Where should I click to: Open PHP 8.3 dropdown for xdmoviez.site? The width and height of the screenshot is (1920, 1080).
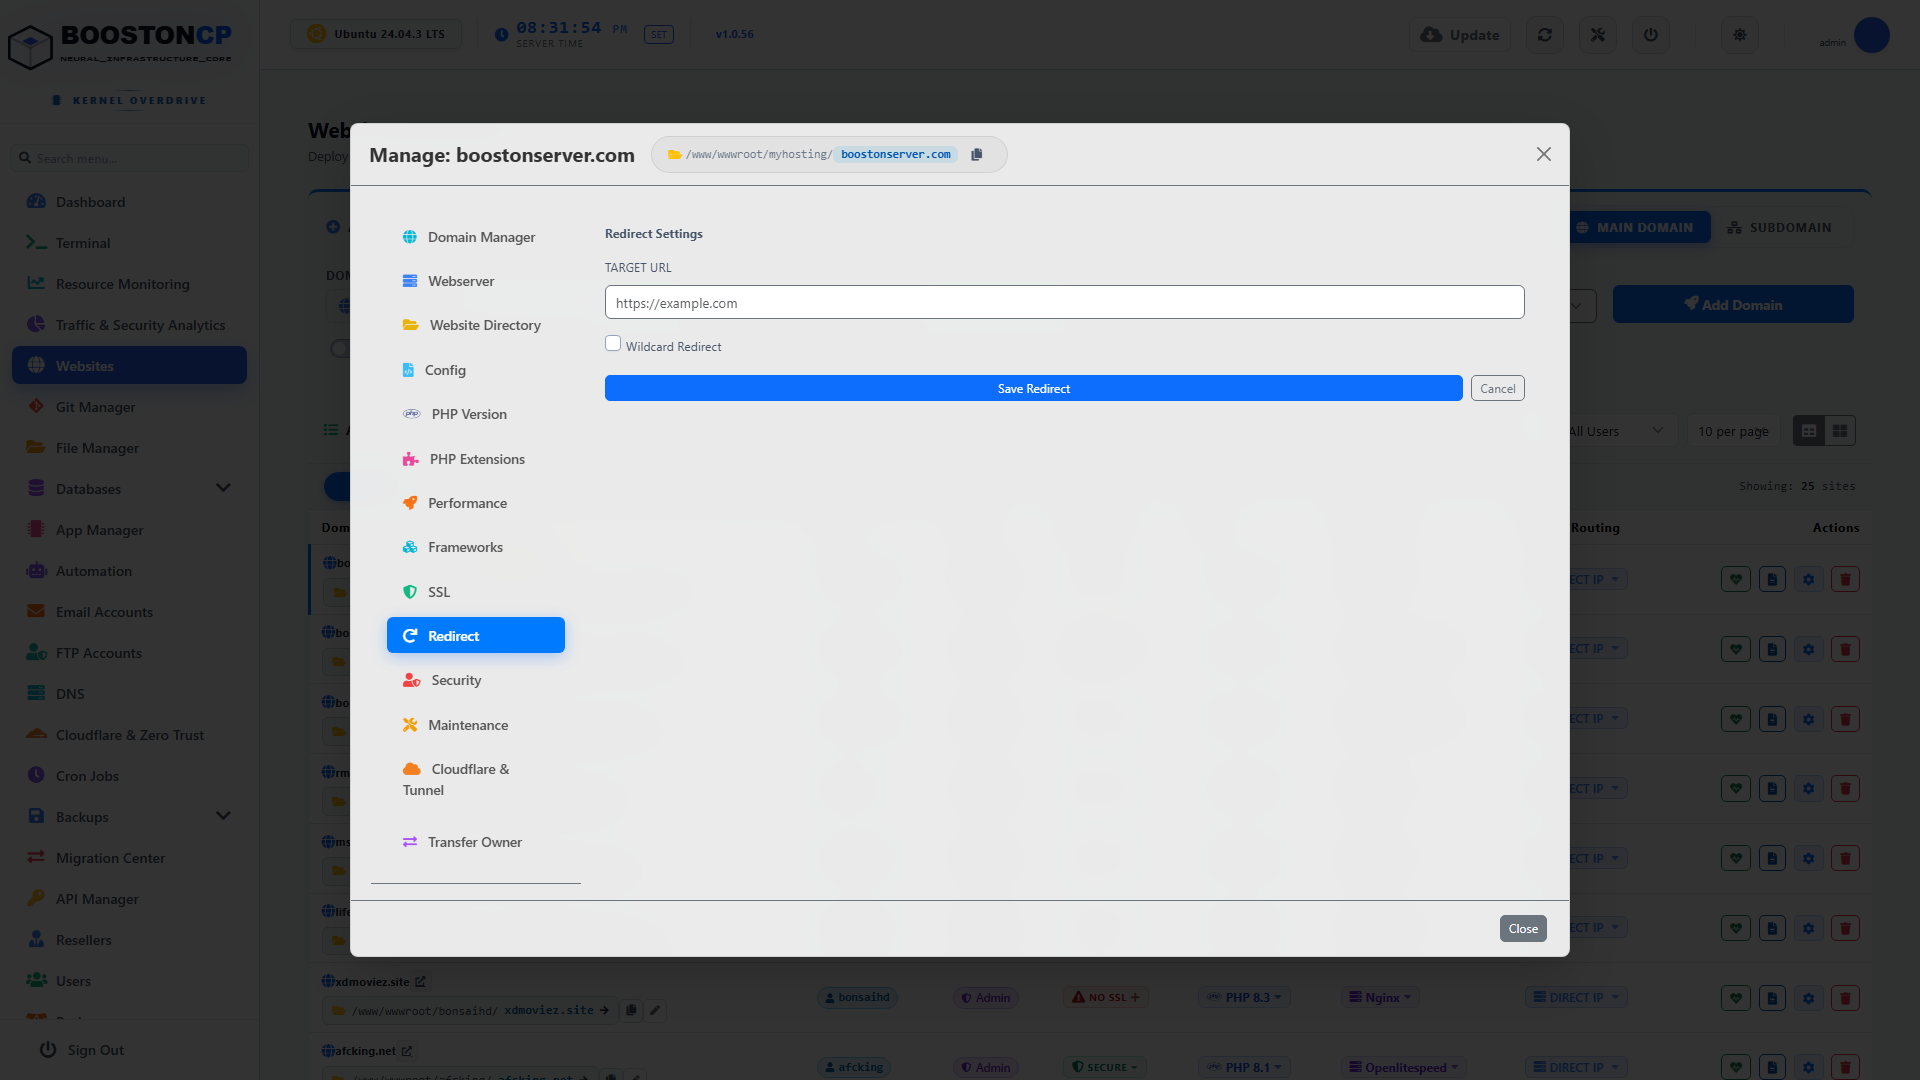click(1245, 998)
